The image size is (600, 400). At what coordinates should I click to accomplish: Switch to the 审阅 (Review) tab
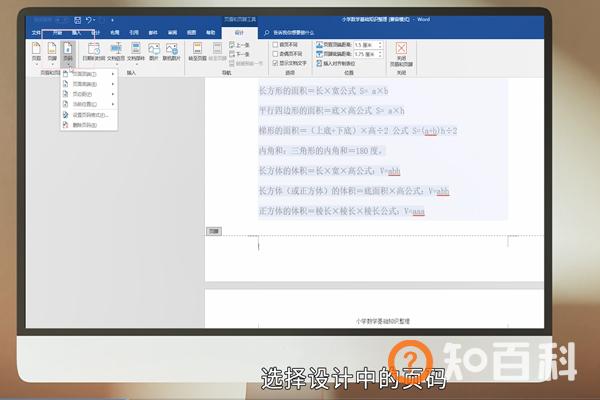click(173, 33)
